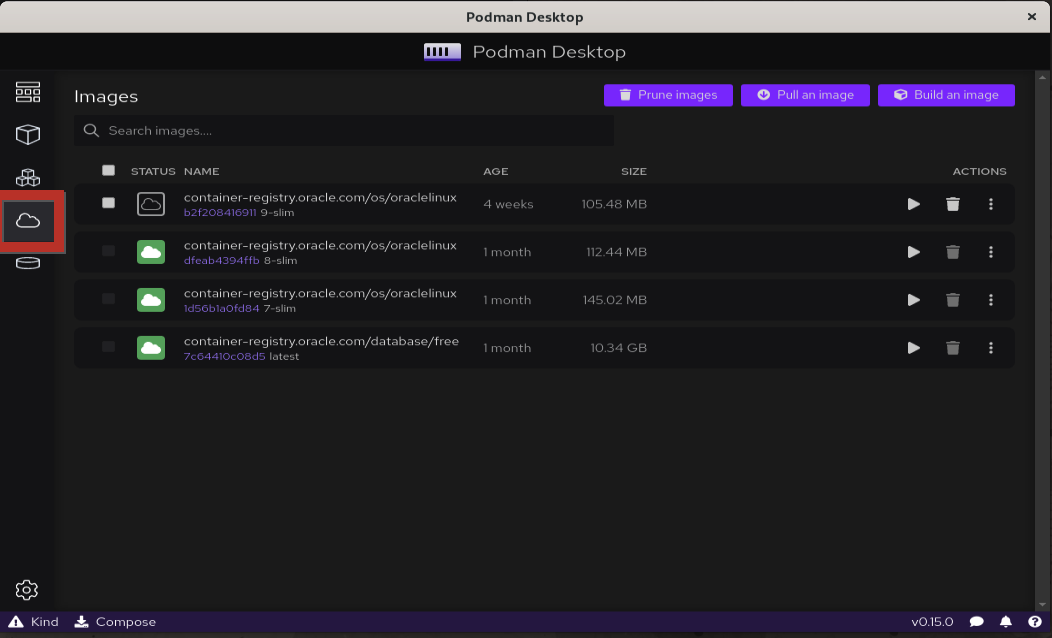This screenshot has width=1052, height=638.
Task: Open notifications bell in status bar
Action: tap(1006, 622)
